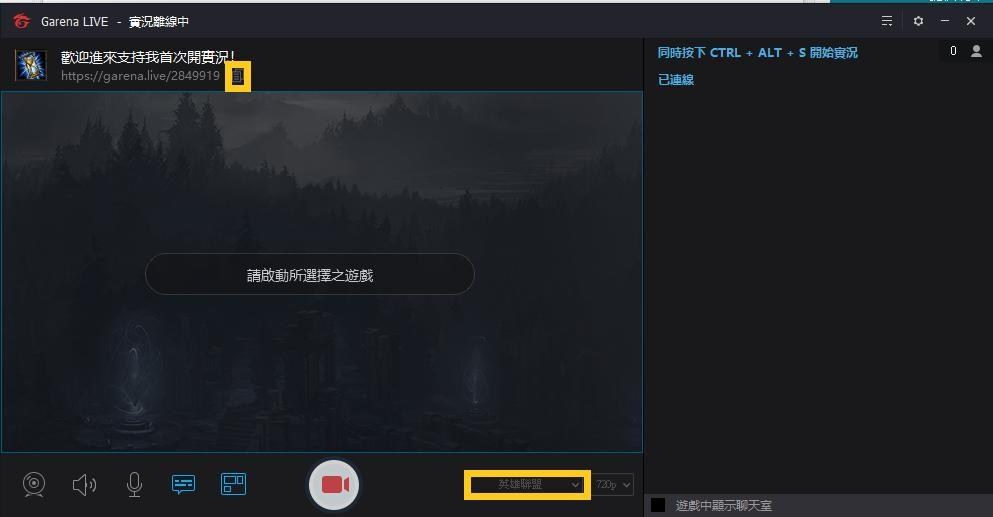Toggle the speaker sound icon
993x517 pixels.
pyautogui.click(x=84, y=485)
